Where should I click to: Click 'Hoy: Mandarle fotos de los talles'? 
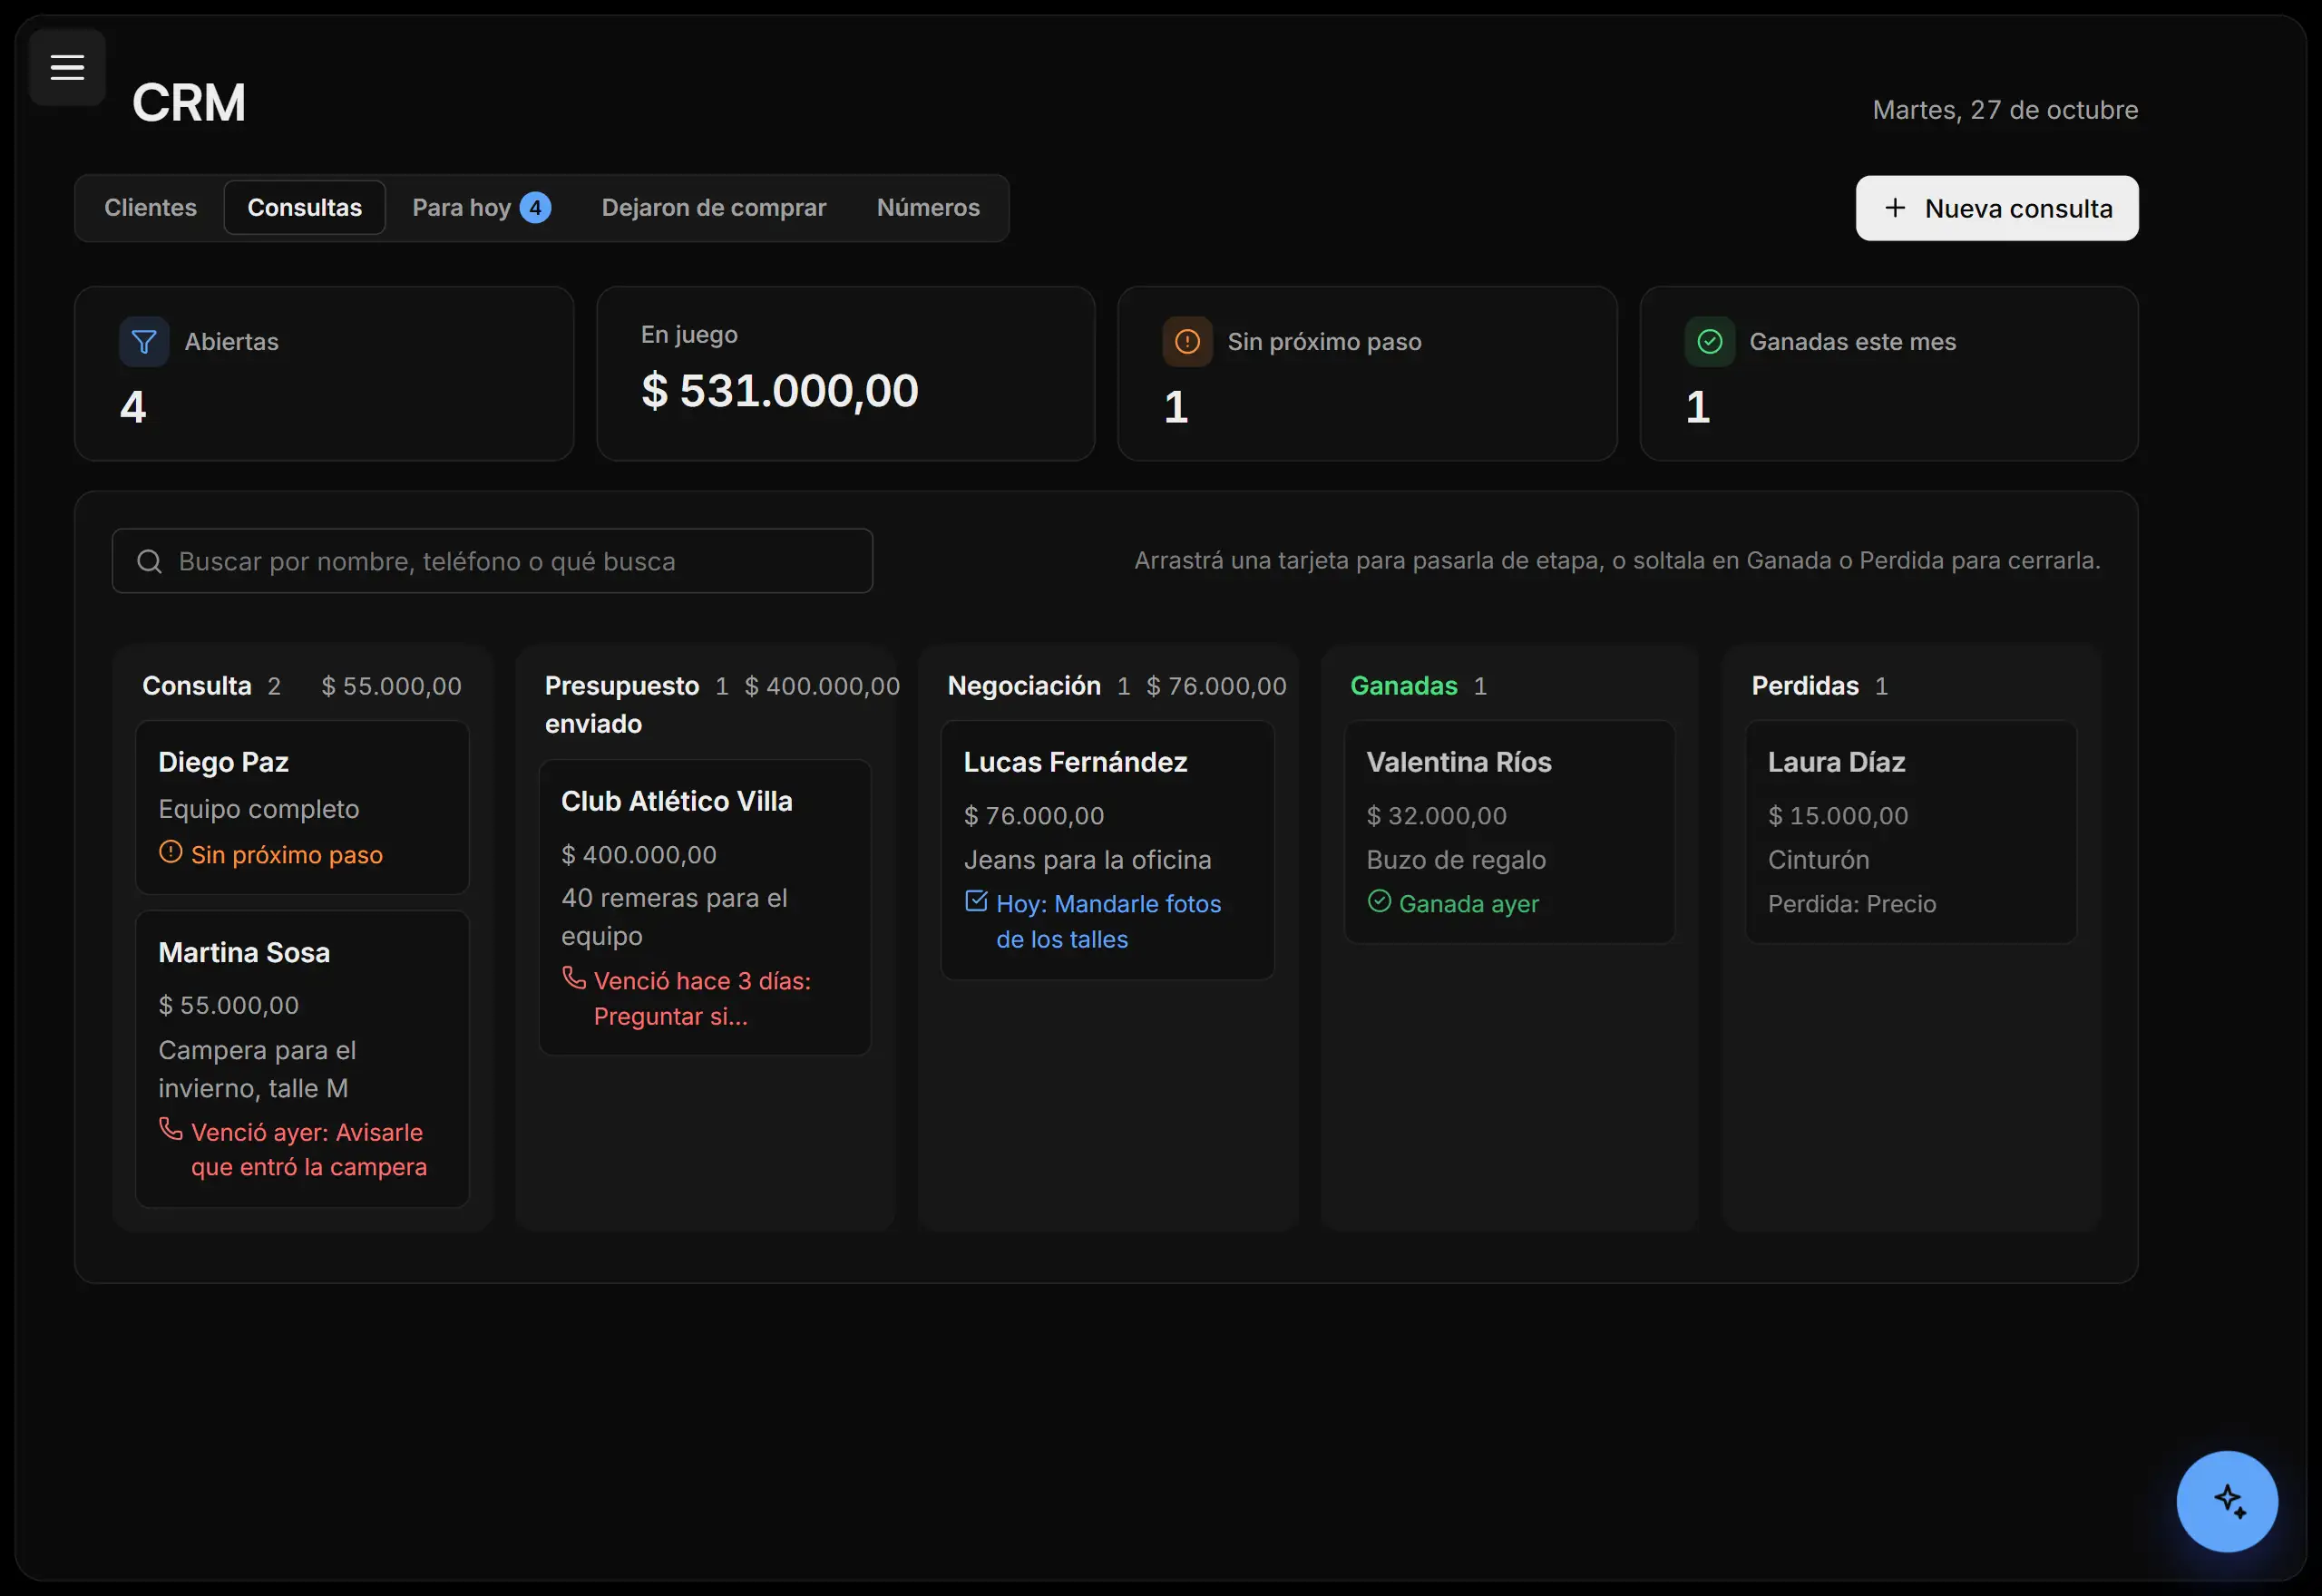pyautogui.click(x=1109, y=921)
